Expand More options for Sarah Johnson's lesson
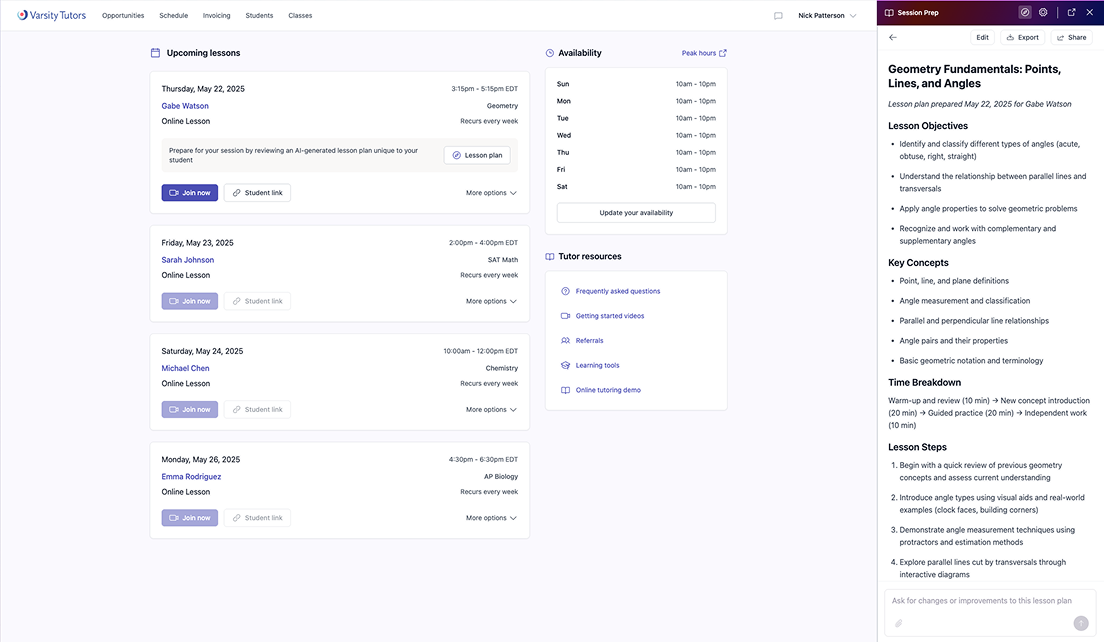 click(x=491, y=301)
